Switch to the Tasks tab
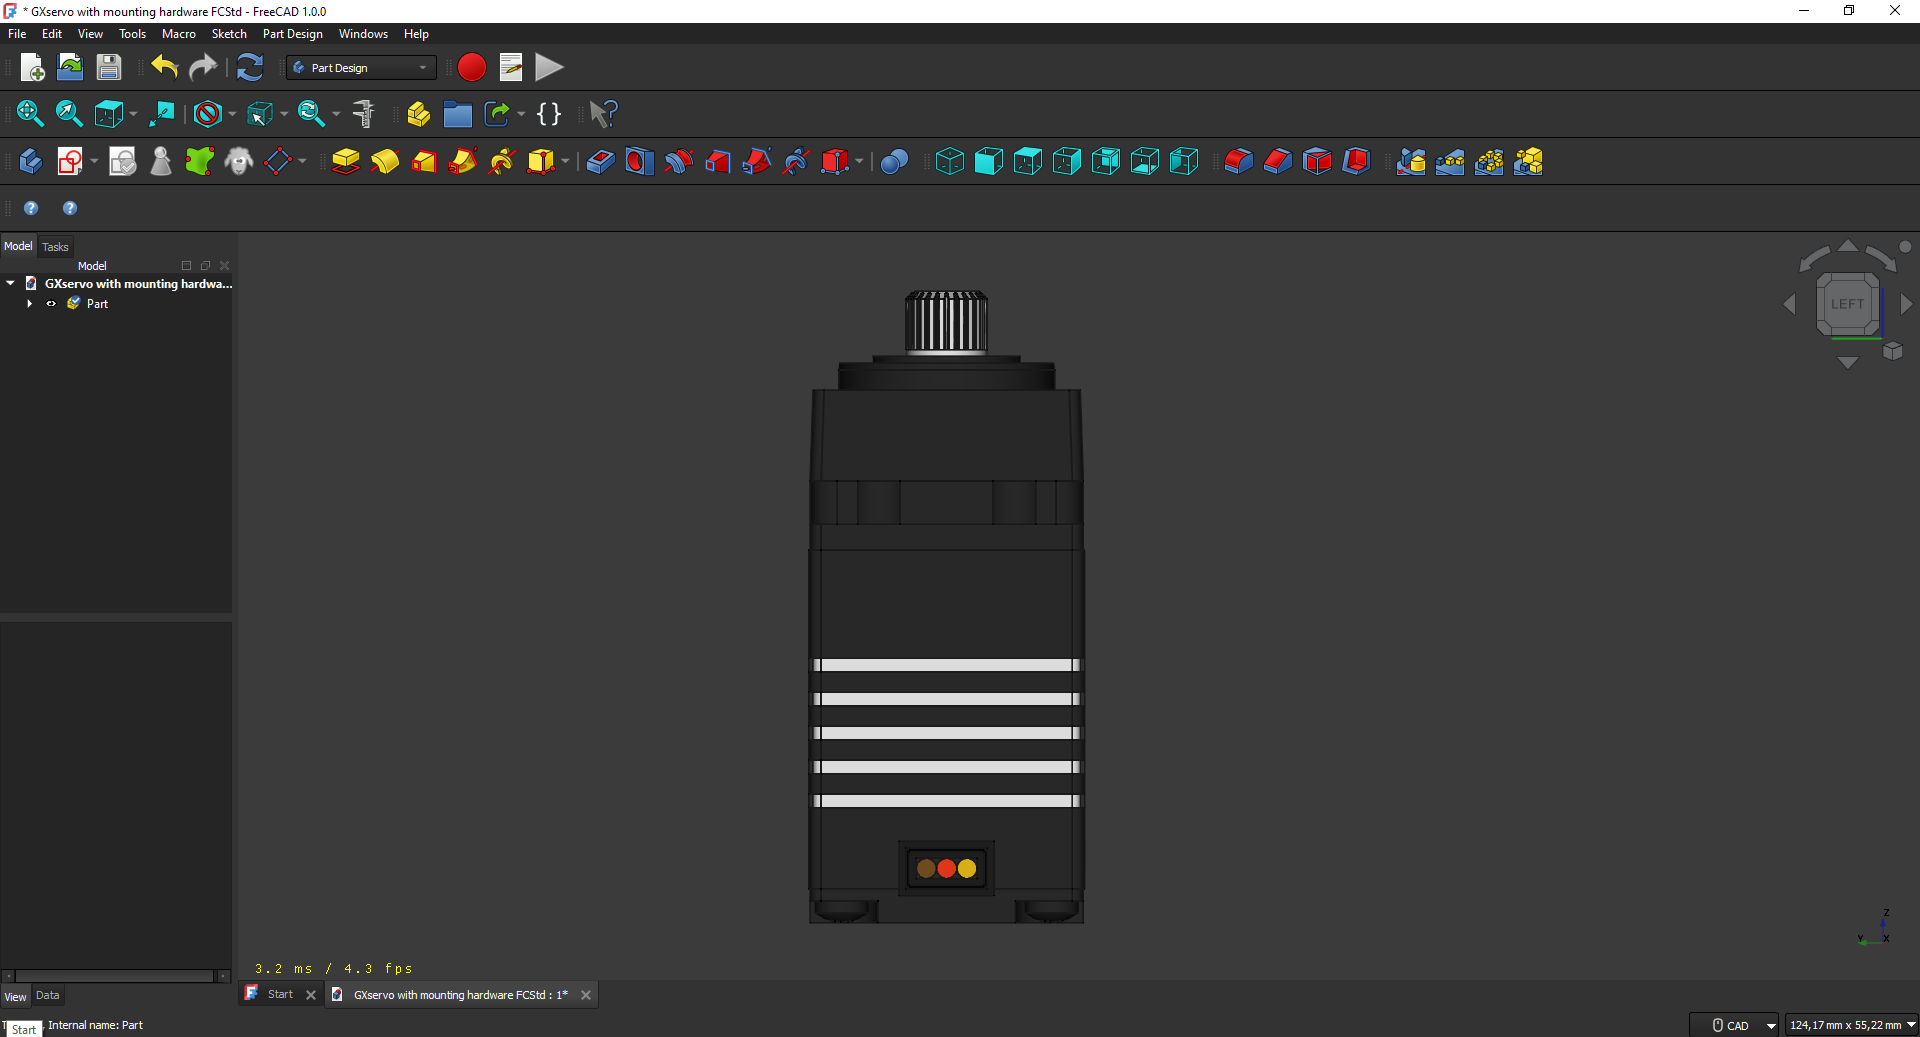This screenshot has width=1920, height=1037. click(55, 247)
